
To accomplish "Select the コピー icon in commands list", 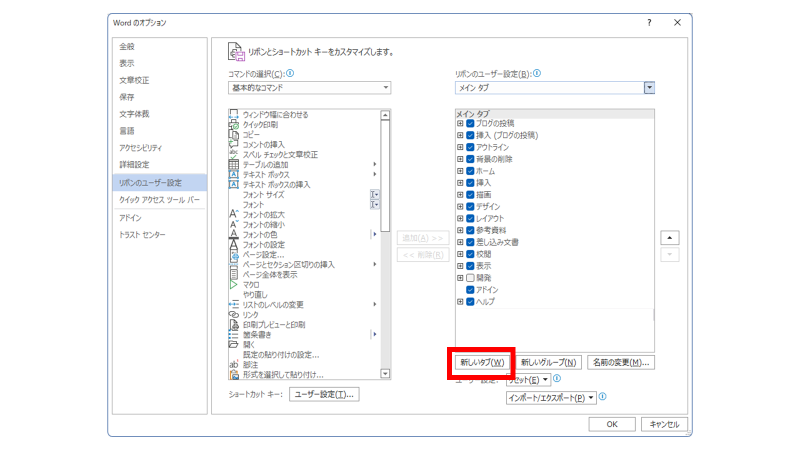I will [234, 135].
